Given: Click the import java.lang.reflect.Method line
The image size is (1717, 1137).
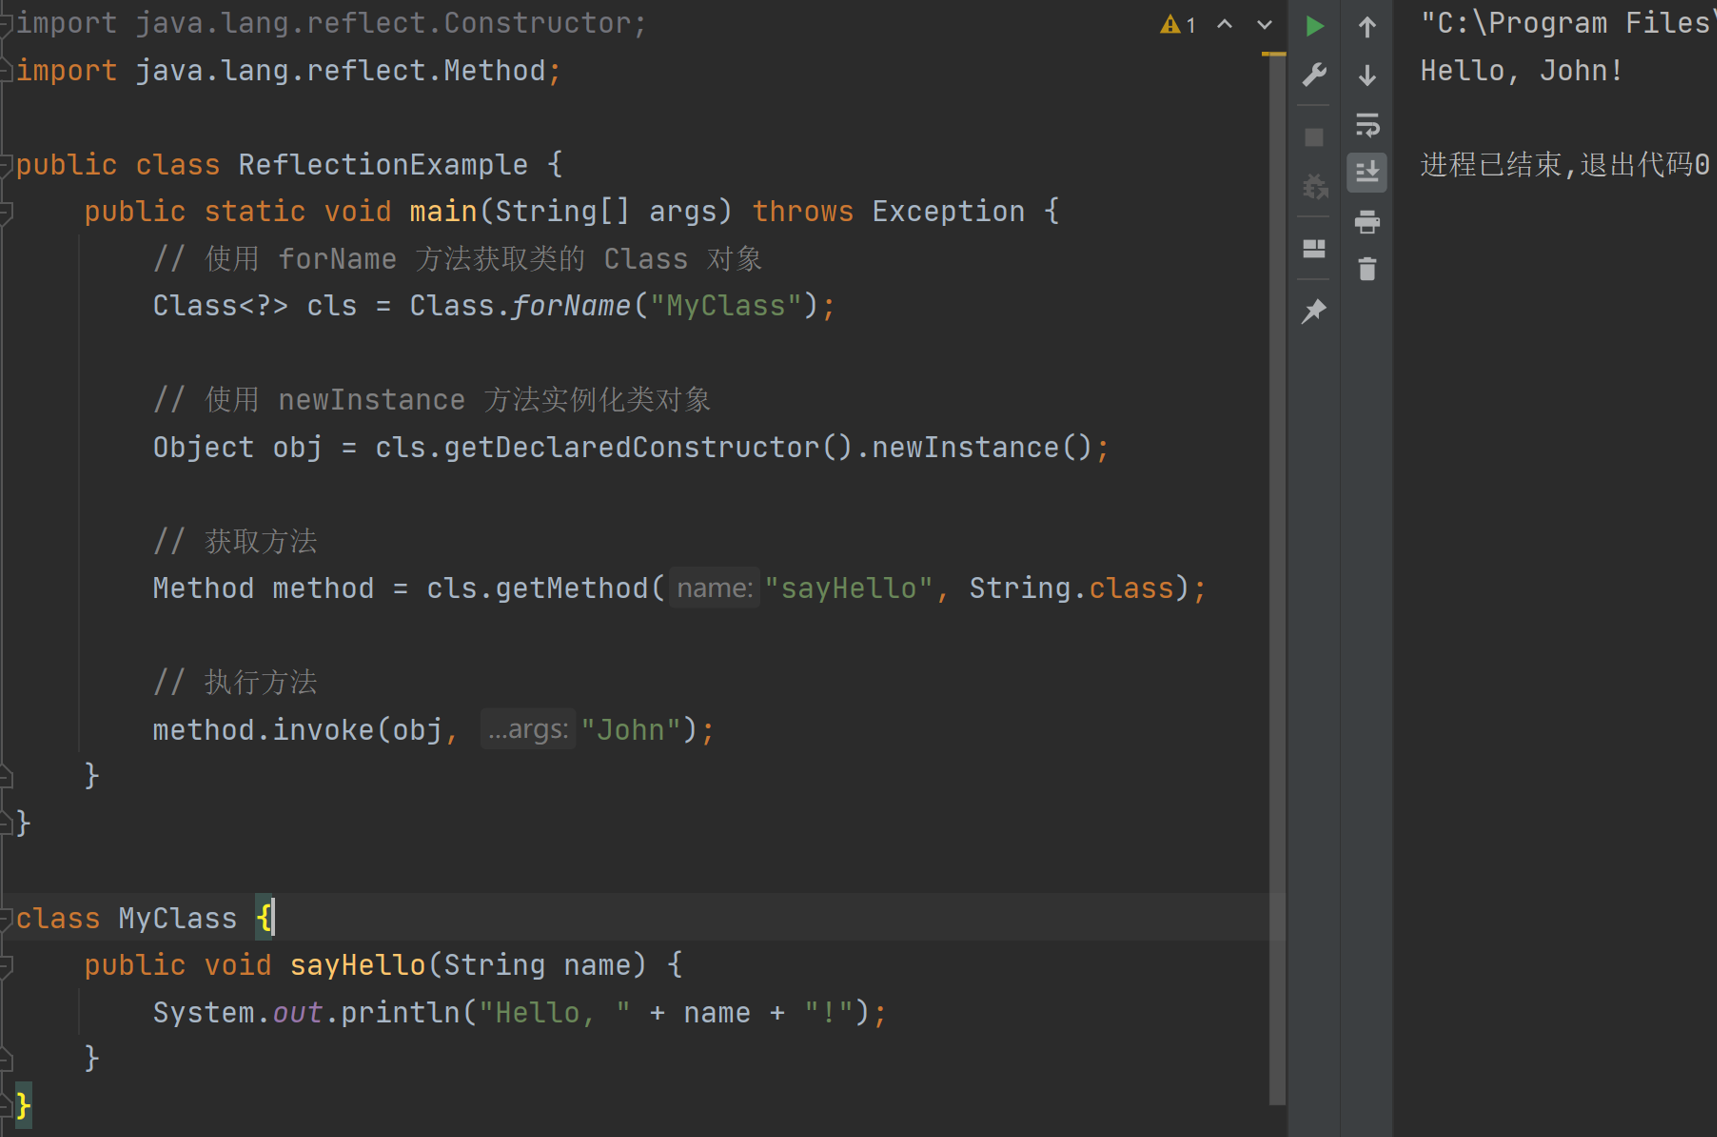Looking at the screenshot, I should (289, 71).
